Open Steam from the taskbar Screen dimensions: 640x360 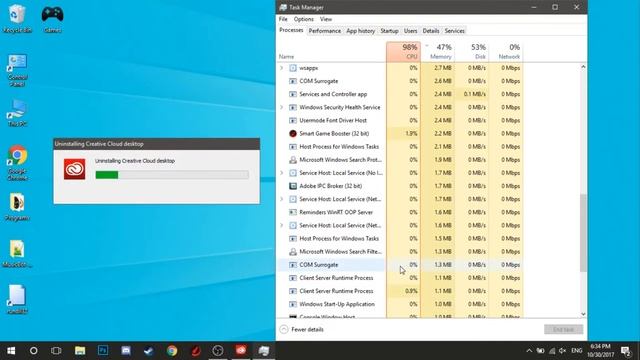tap(149, 351)
